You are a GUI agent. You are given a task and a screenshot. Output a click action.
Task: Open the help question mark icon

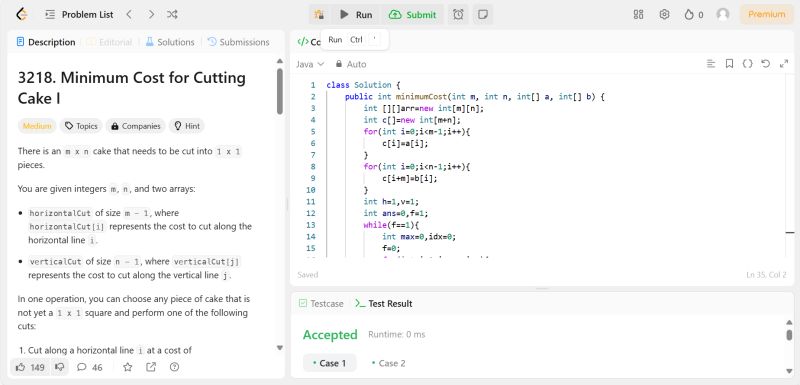click(x=174, y=367)
